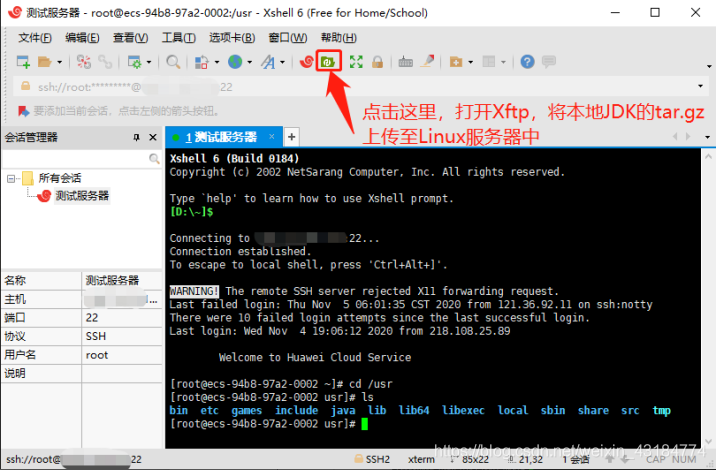Expand the layout arrangement dropdown arrow

[503, 62]
